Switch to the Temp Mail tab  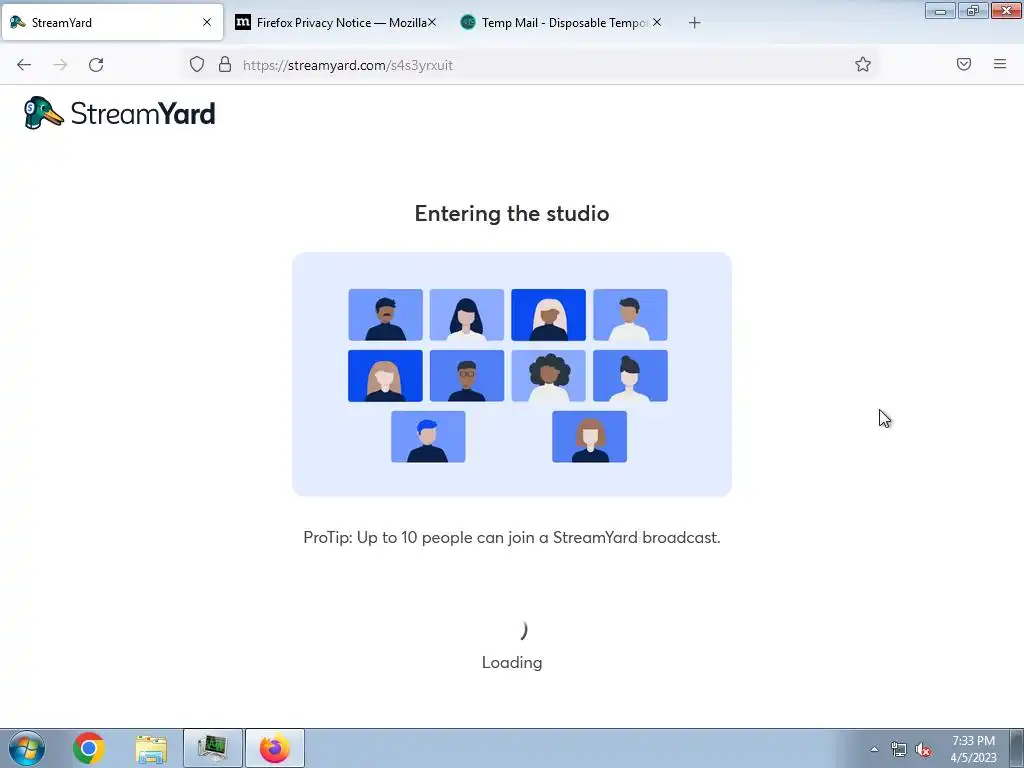coord(562,22)
